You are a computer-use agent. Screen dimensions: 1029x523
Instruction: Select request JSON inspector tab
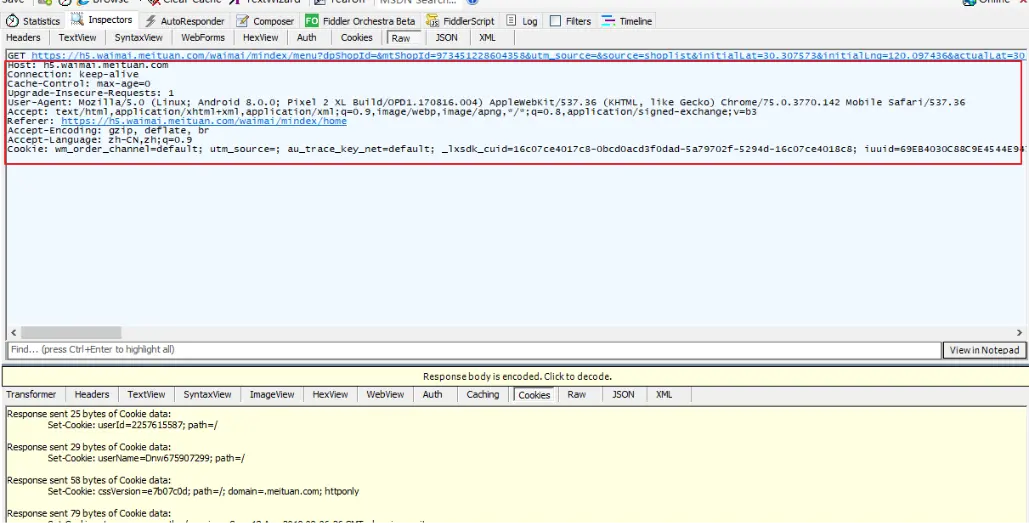click(x=446, y=37)
